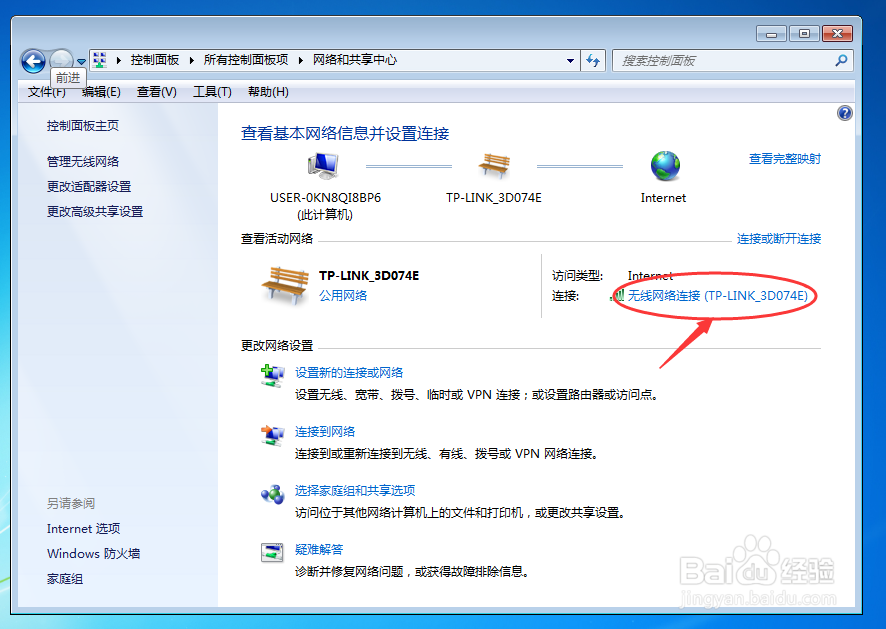Open 家庭组 in sidebar
The height and width of the screenshot is (629, 886).
[65, 579]
